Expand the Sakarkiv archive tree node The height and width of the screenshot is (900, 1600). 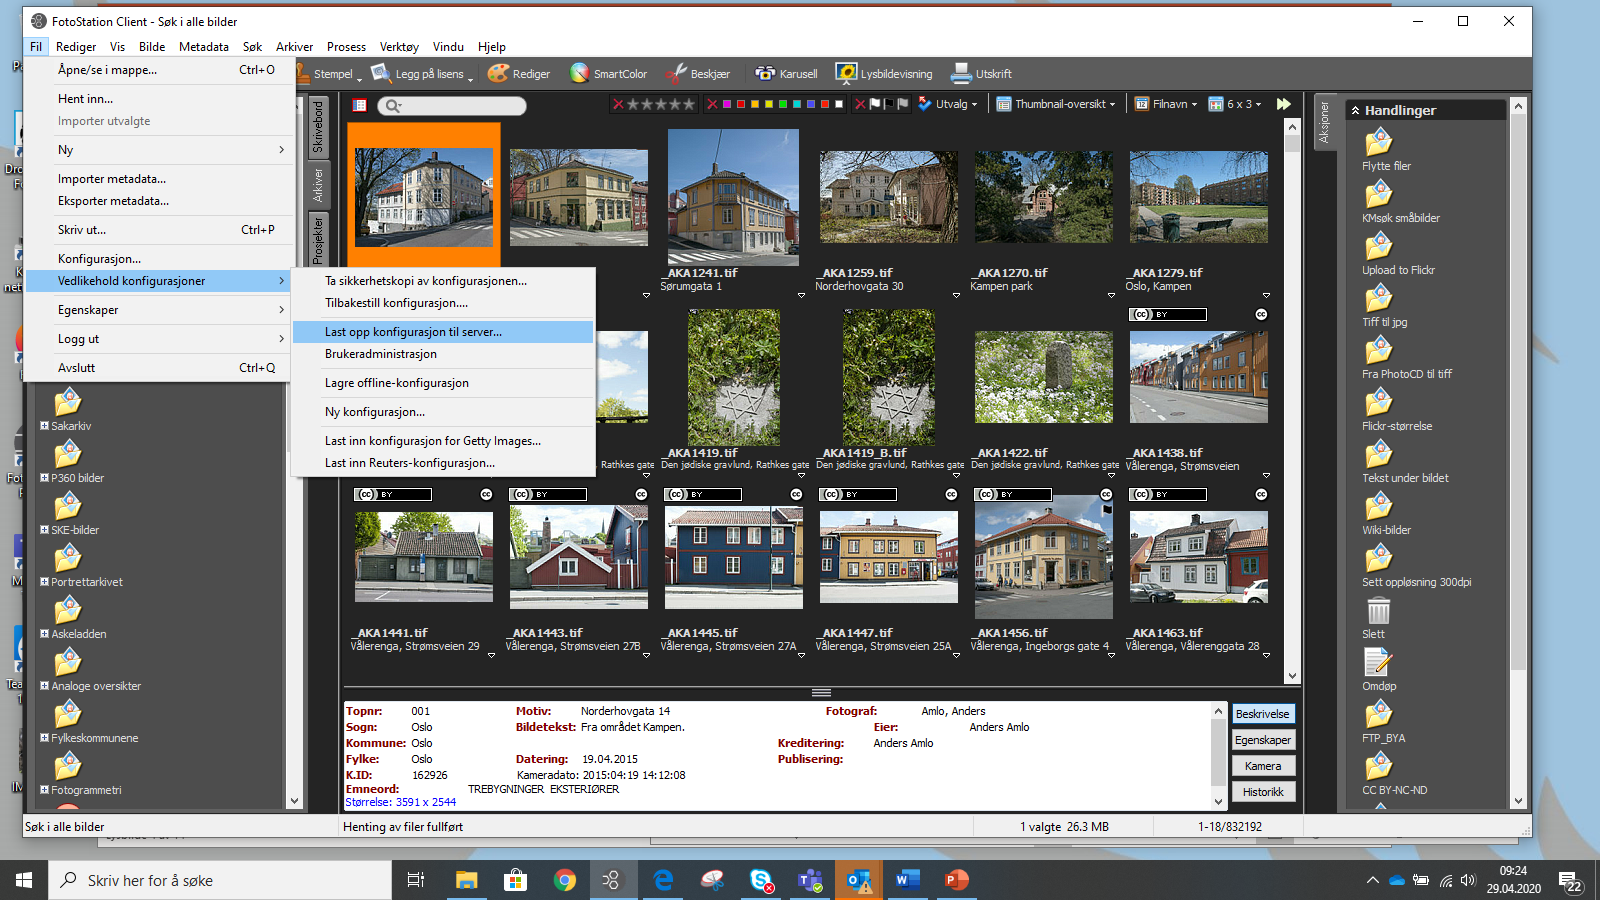pos(44,426)
